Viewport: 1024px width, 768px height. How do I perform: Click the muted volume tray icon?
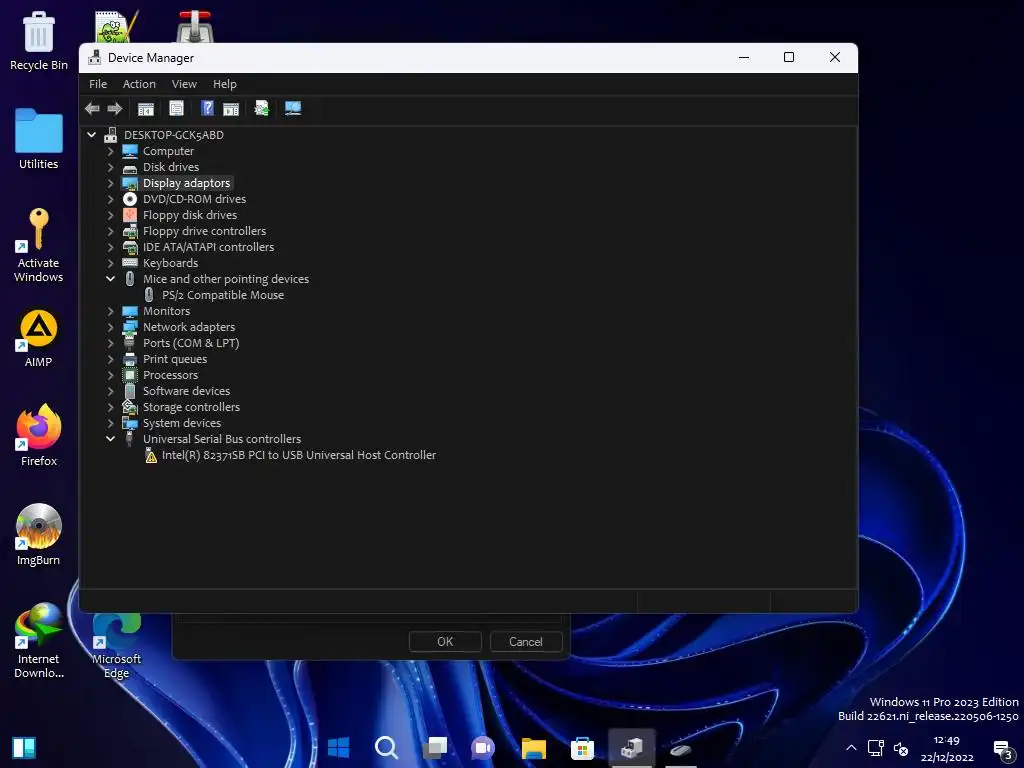point(901,748)
